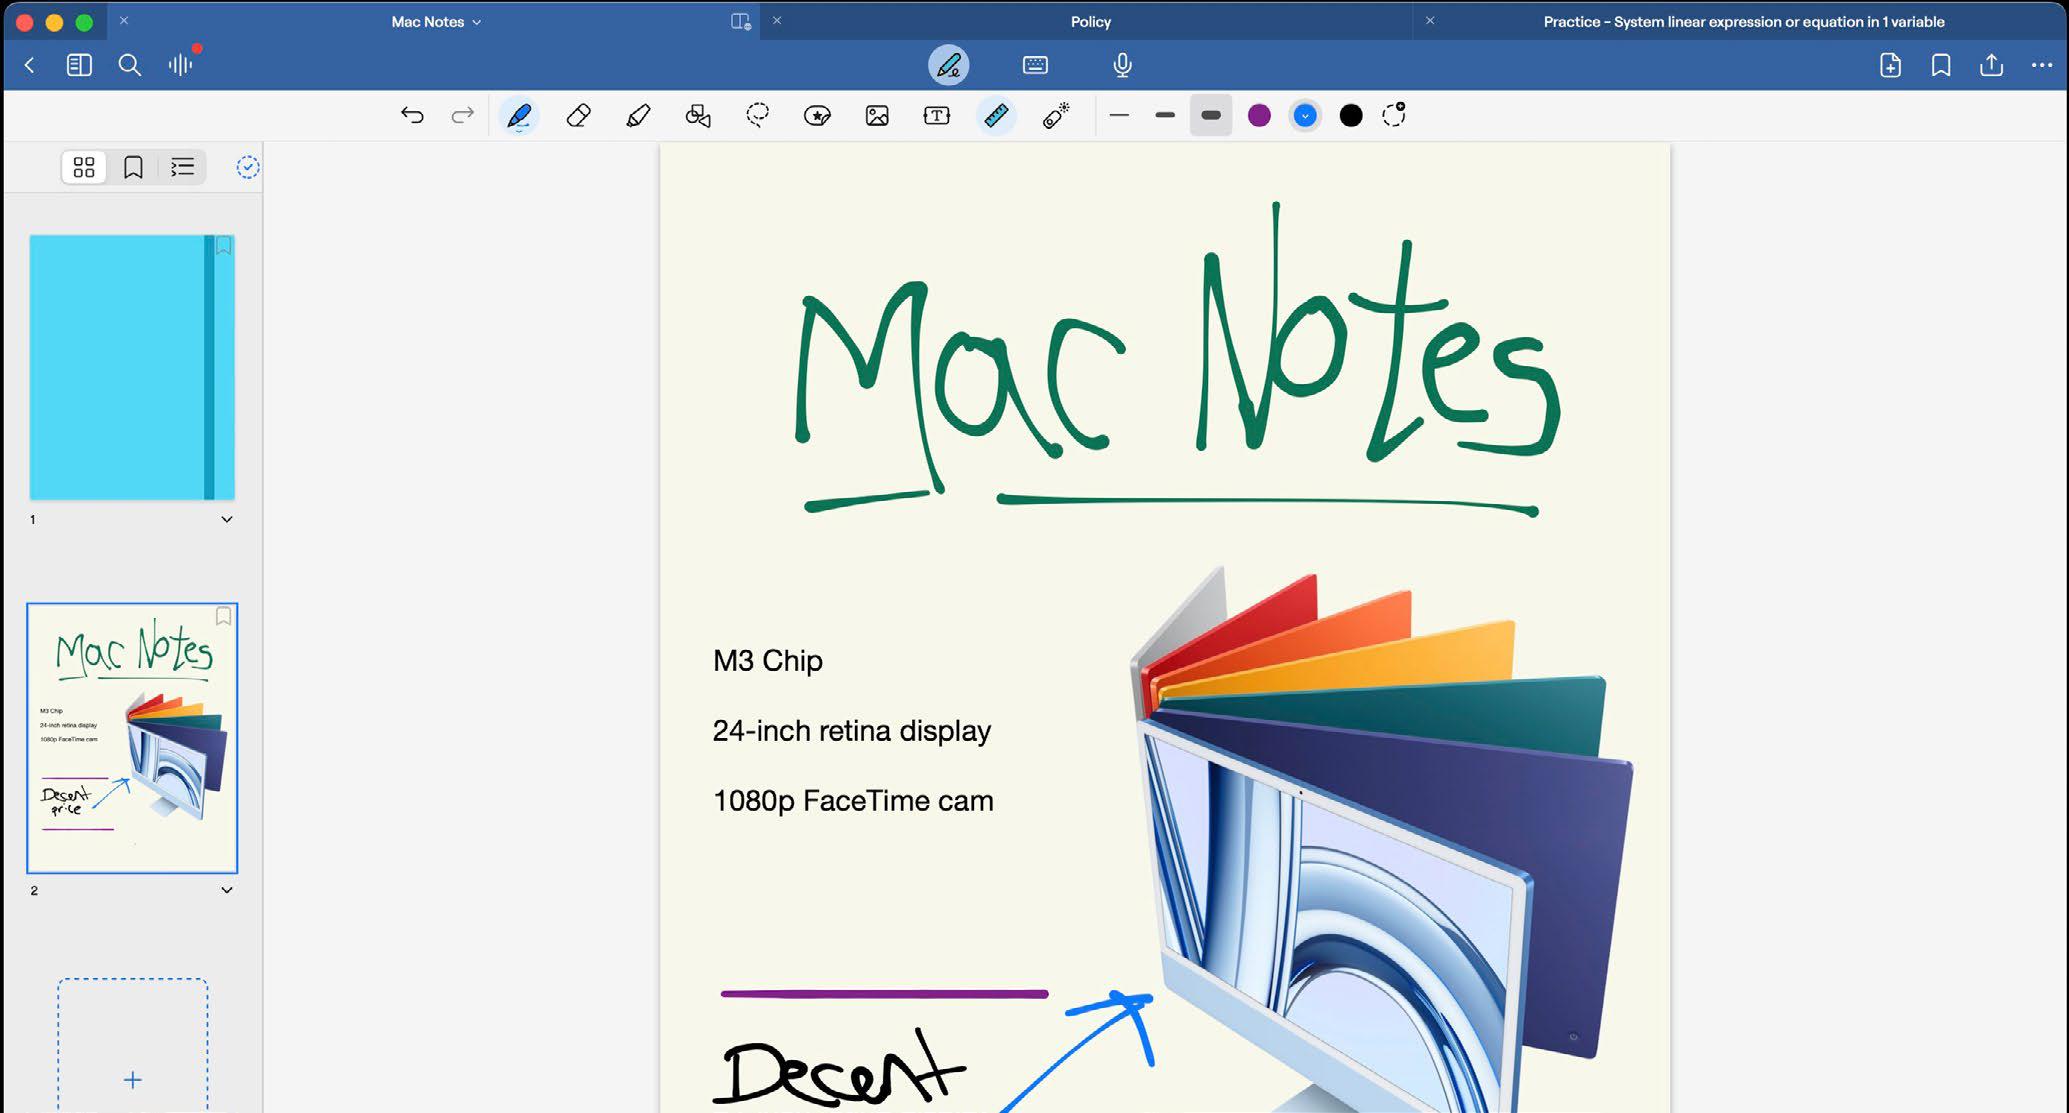Click the sidebar select pages circle icon
The image size is (2069, 1113).
(248, 167)
